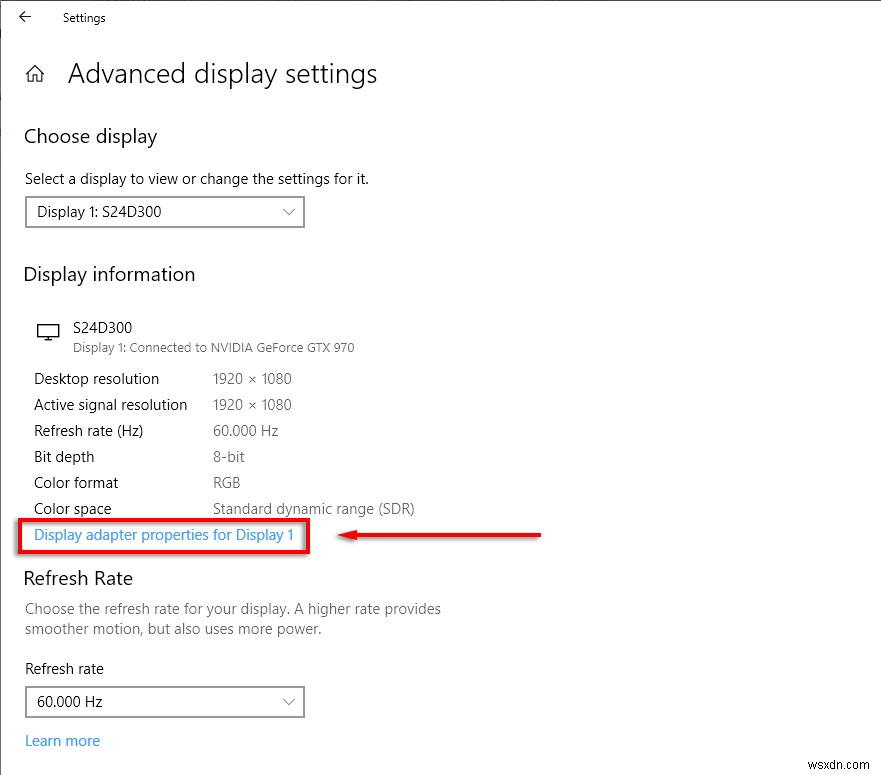Select the Settings label at the top

click(x=83, y=17)
